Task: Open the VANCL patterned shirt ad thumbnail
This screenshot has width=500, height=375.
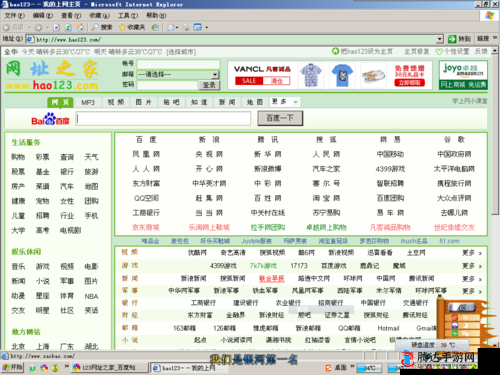Action: [x=311, y=75]
